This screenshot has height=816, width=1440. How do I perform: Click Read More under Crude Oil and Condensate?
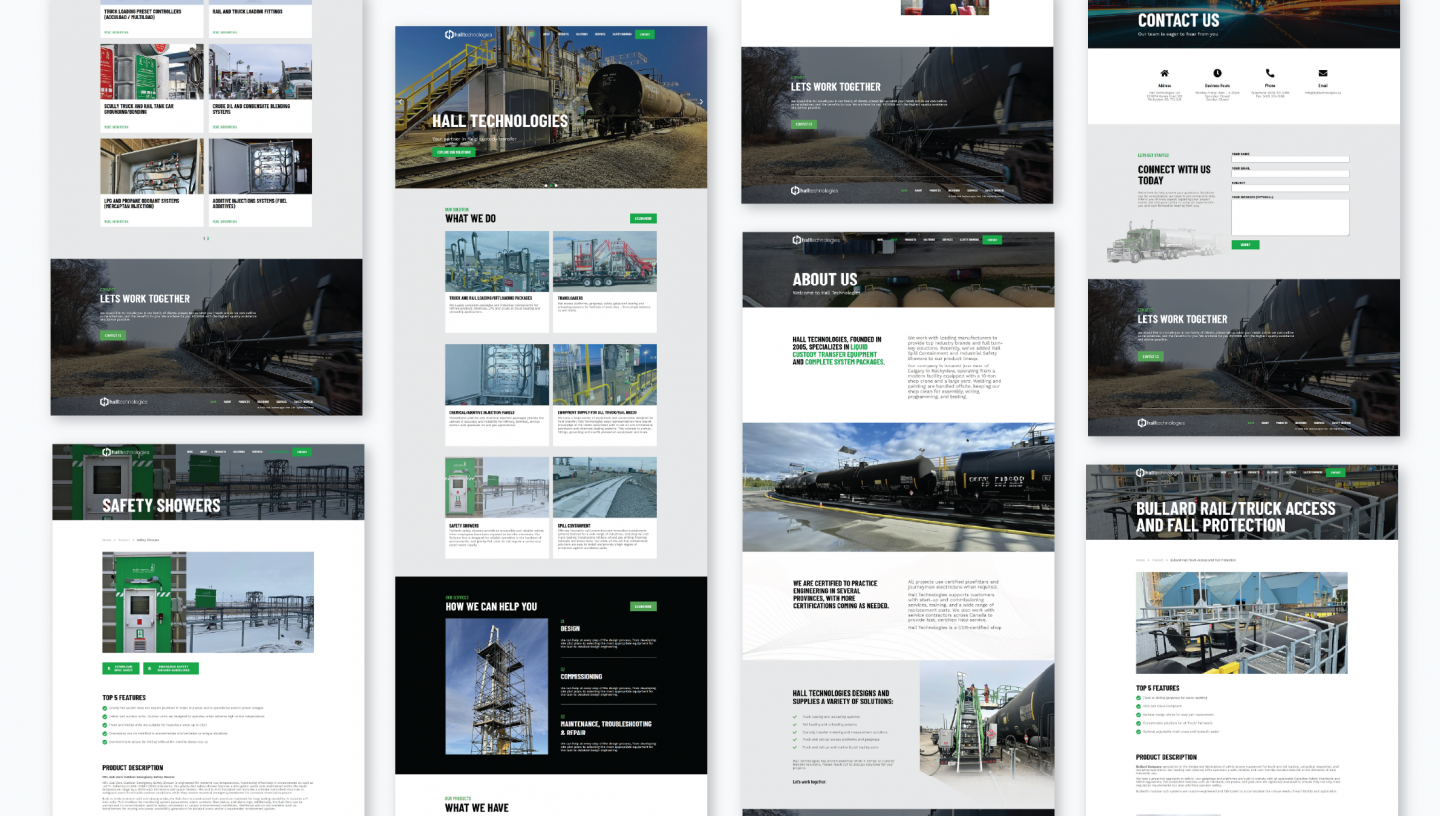click(224, 127)
